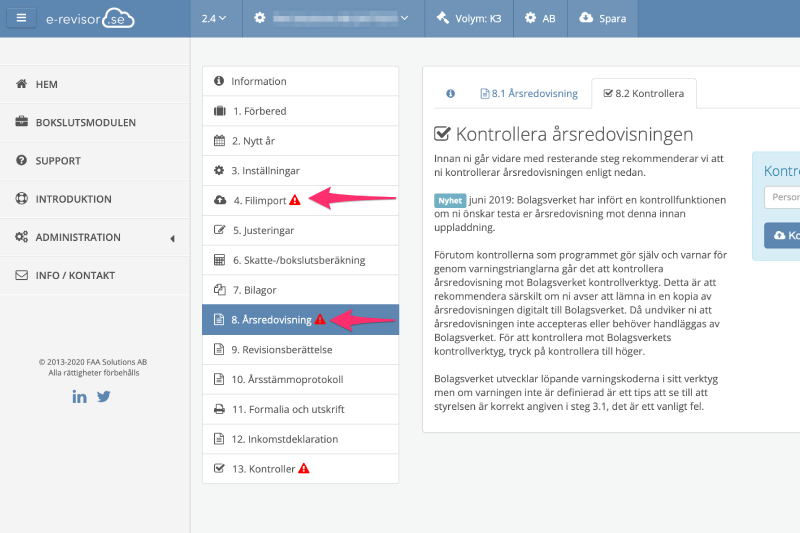Click the Person input field
The image size is (800, 533).
click(x=782, y=197)
